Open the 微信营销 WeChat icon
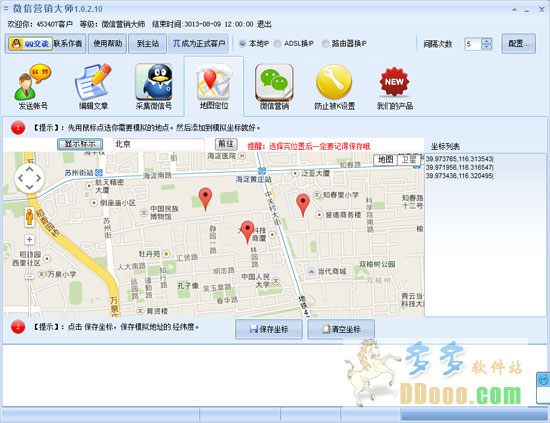550x423 pixels. click(274, 87)
